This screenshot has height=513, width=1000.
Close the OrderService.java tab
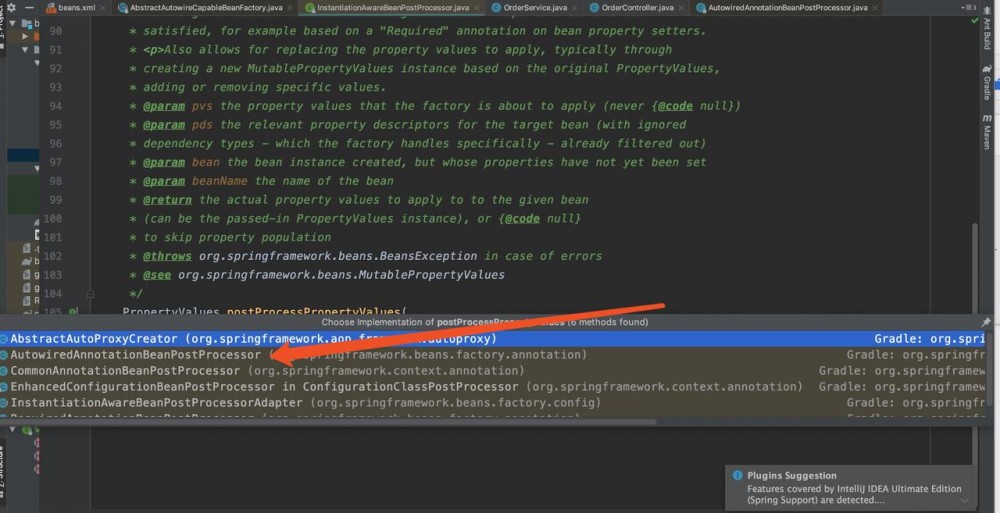coord(573,8)
